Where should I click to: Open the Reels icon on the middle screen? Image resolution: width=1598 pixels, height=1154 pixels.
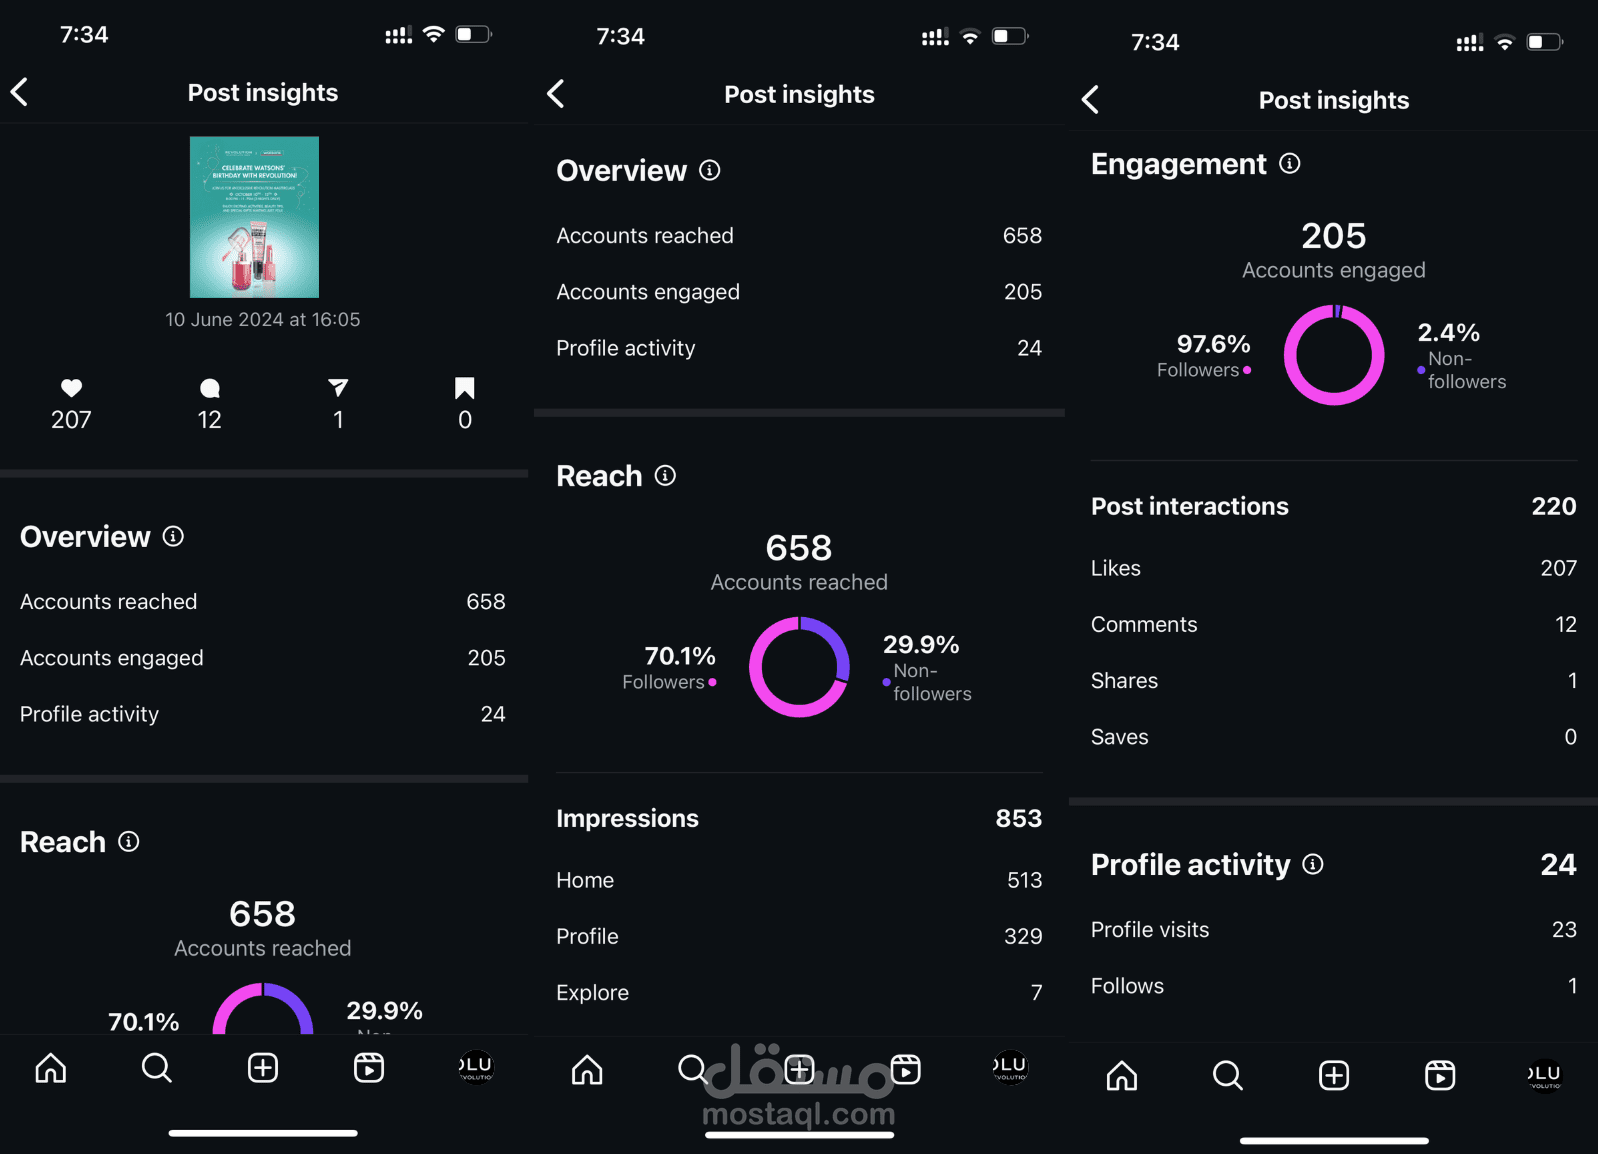905,1069
